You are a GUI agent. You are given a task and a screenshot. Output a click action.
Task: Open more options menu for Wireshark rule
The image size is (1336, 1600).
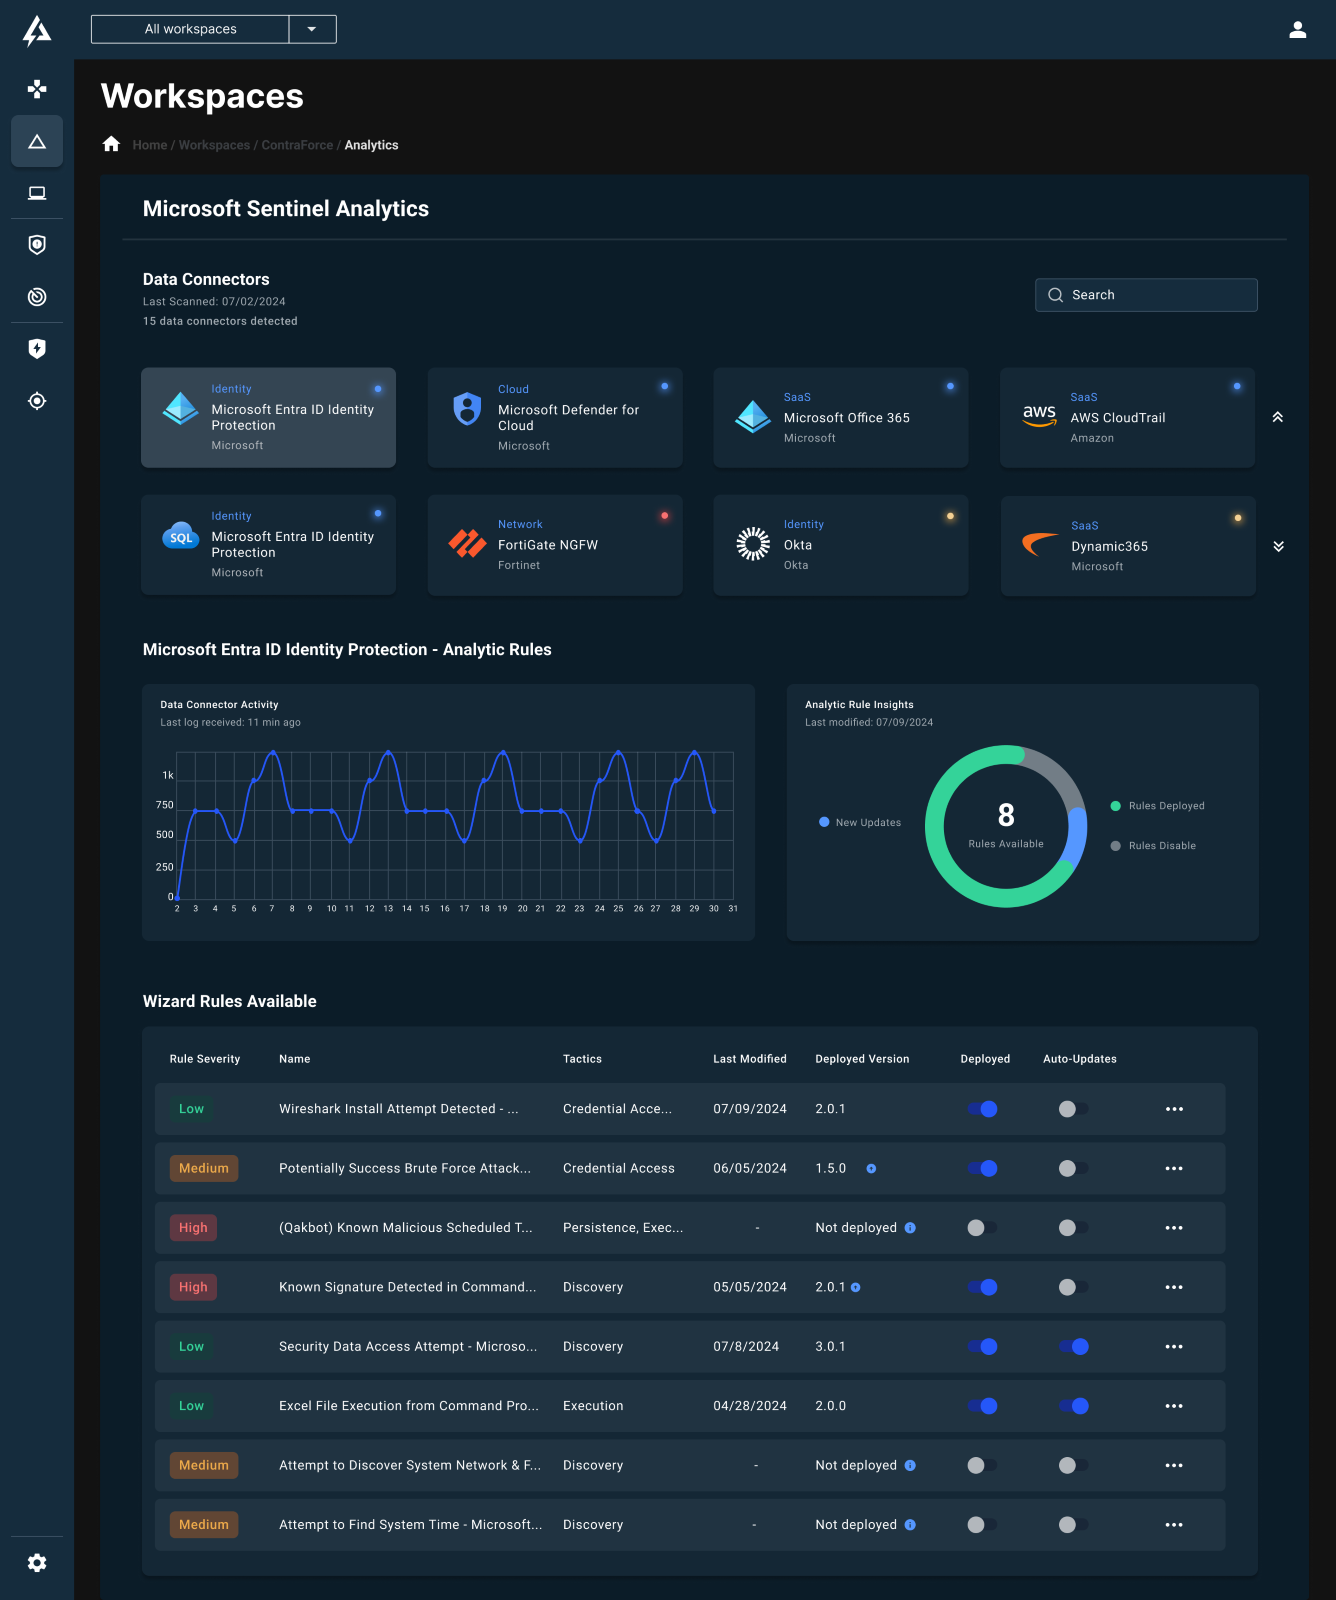pyautogui.click(x=1174, y=1109)
